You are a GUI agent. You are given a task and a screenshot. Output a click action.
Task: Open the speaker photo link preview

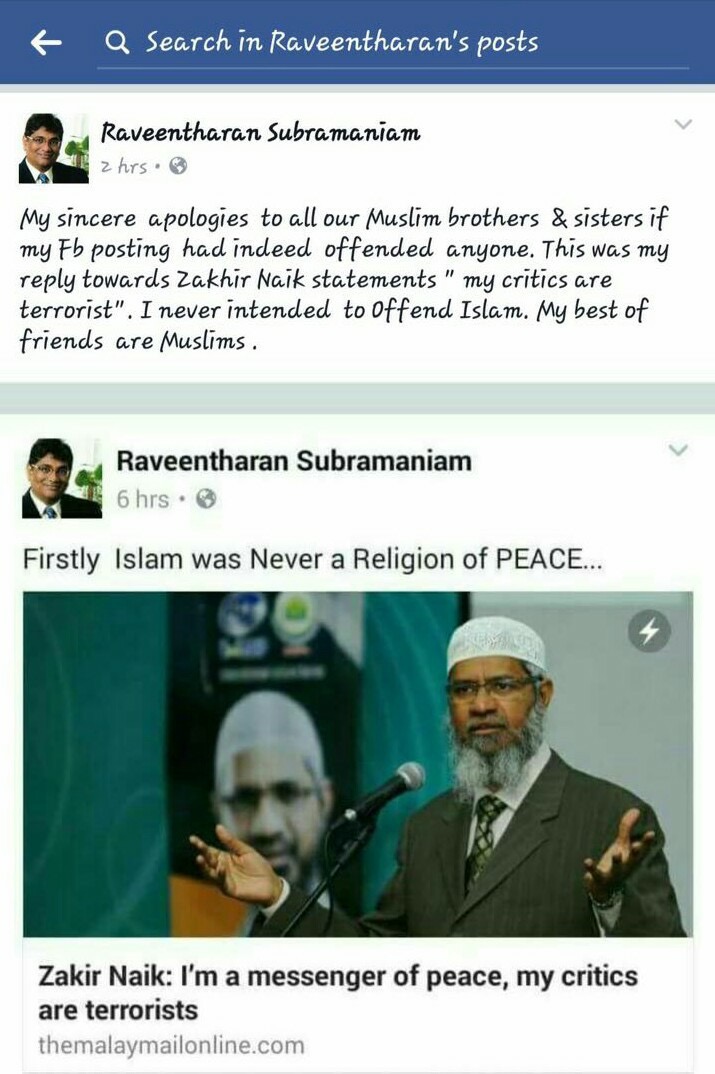pyautogui.click(x=358, y=764)
